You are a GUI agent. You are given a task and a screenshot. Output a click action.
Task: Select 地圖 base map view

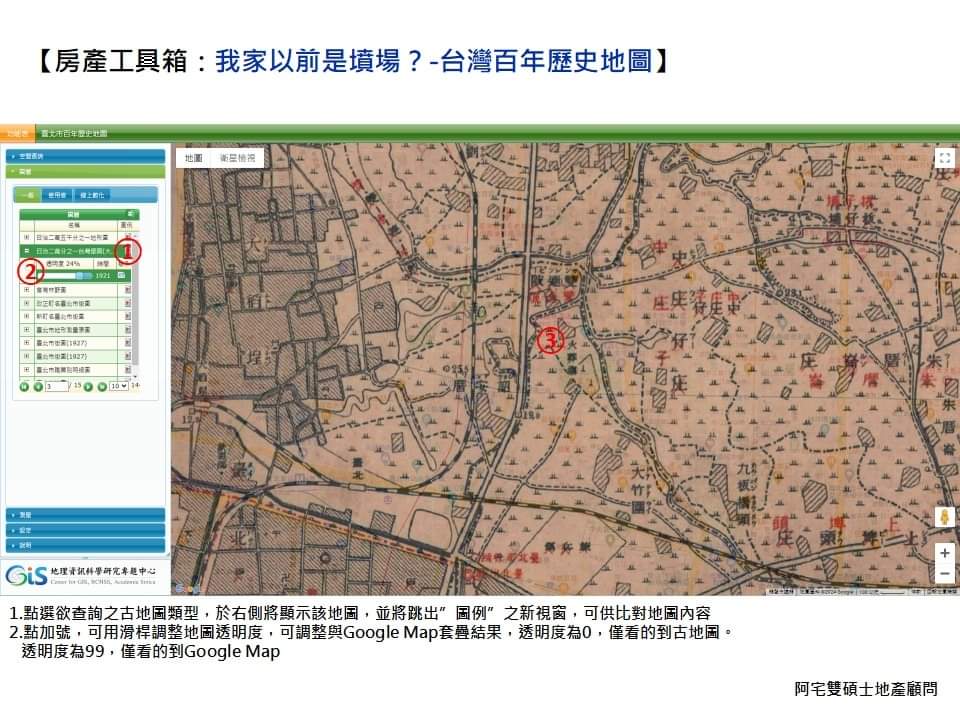pos(193,158)
